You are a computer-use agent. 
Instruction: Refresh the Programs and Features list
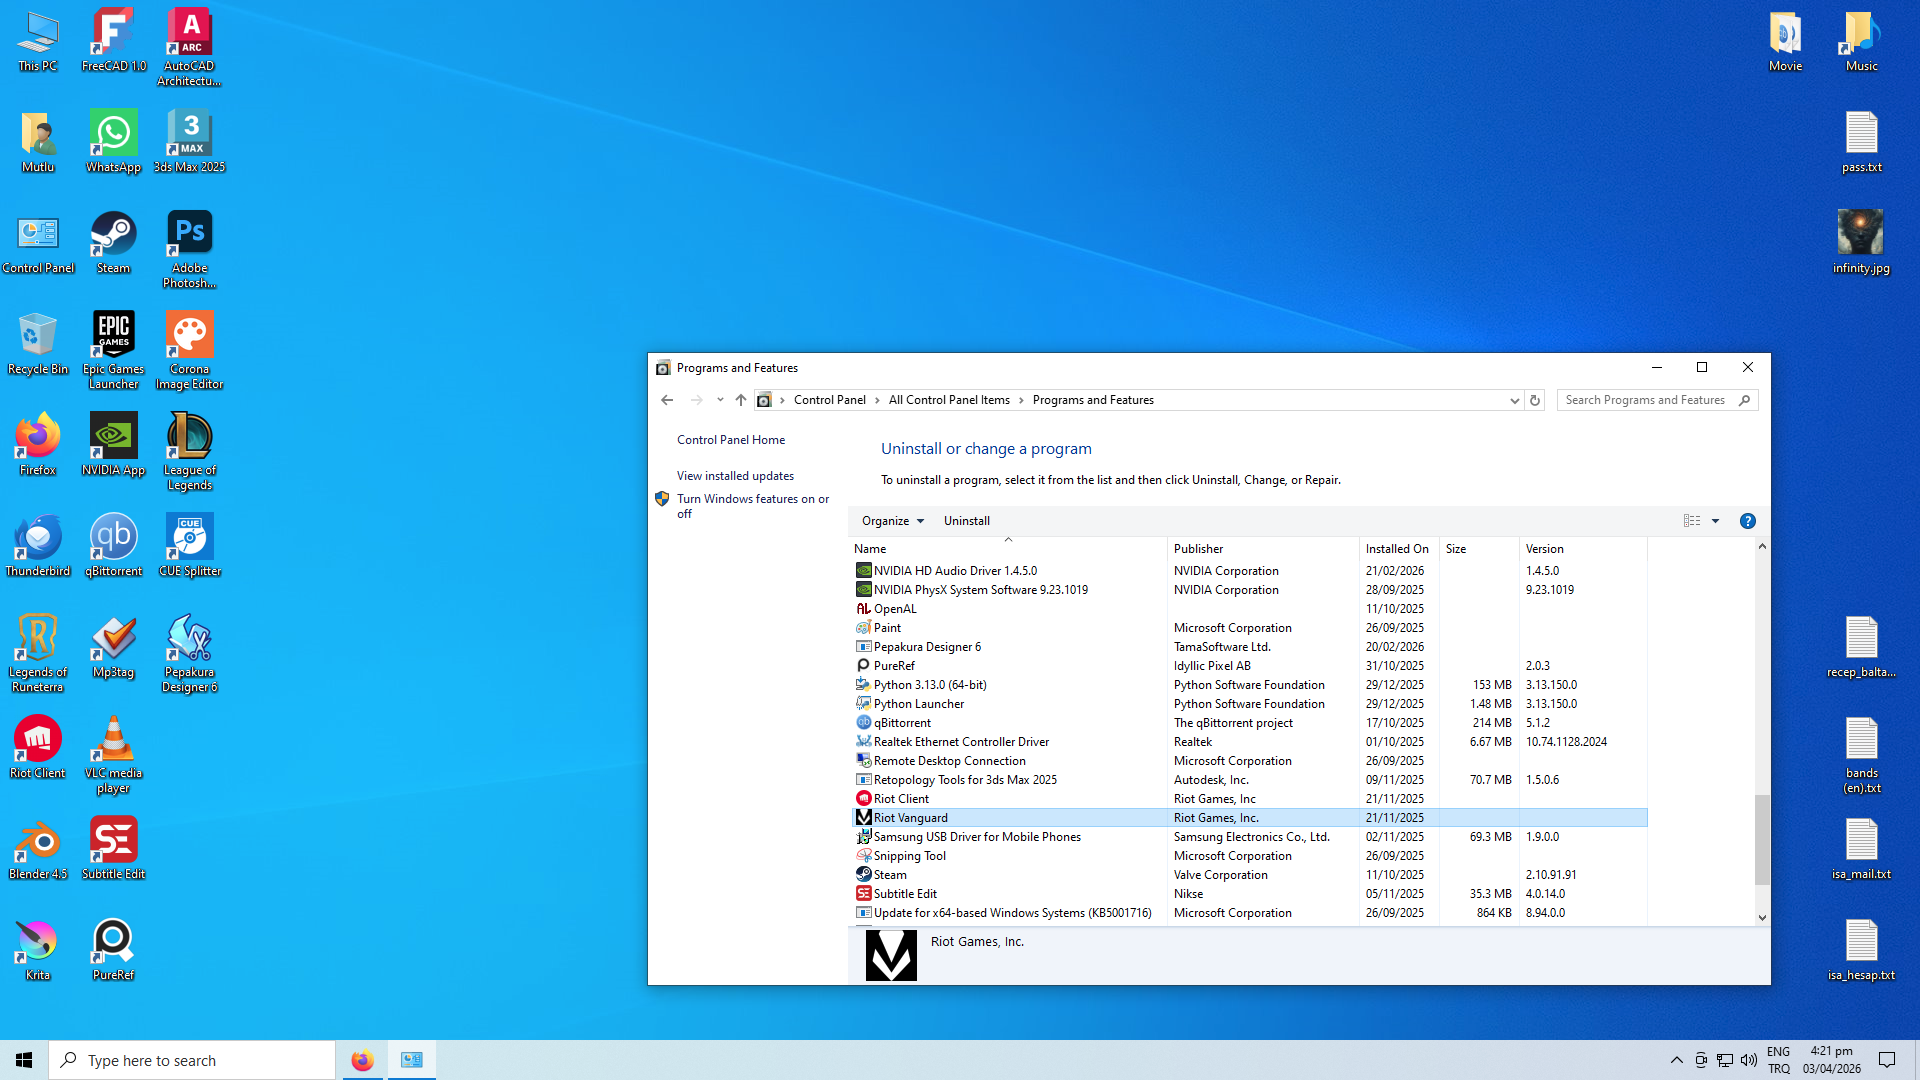(1535, 400)
